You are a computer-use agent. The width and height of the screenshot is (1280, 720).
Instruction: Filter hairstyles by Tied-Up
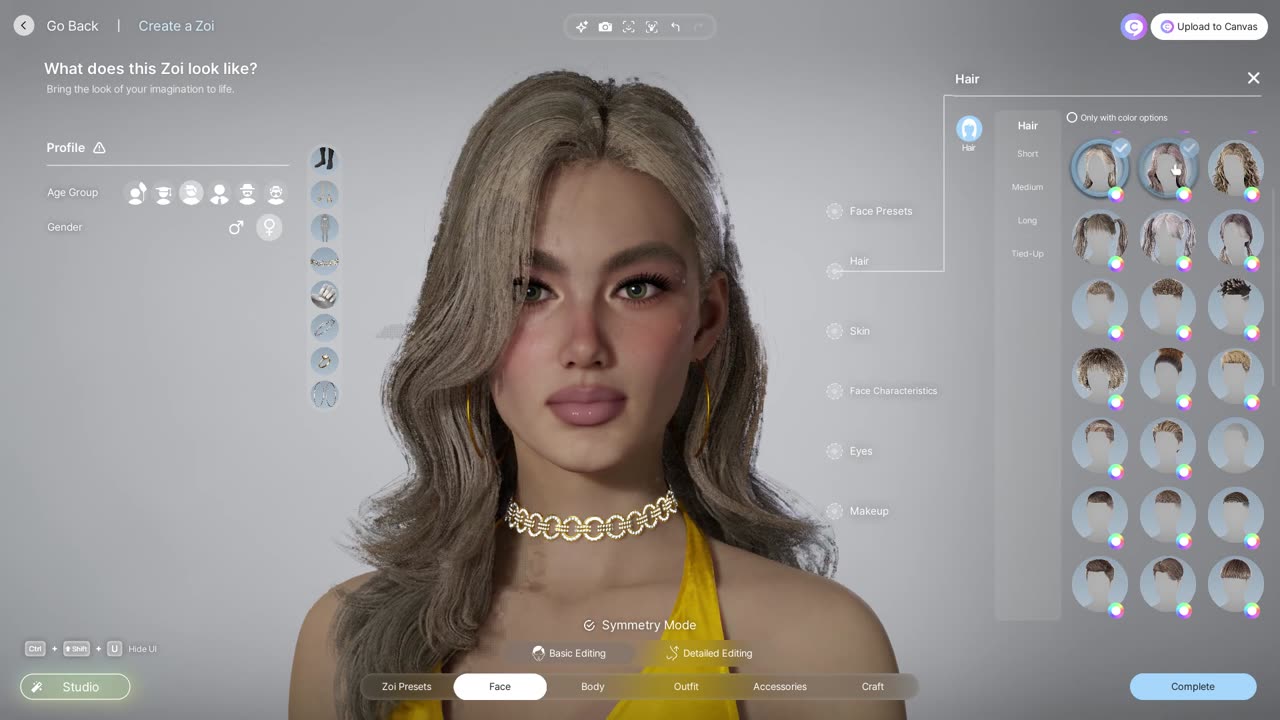tap(1028, 254)
